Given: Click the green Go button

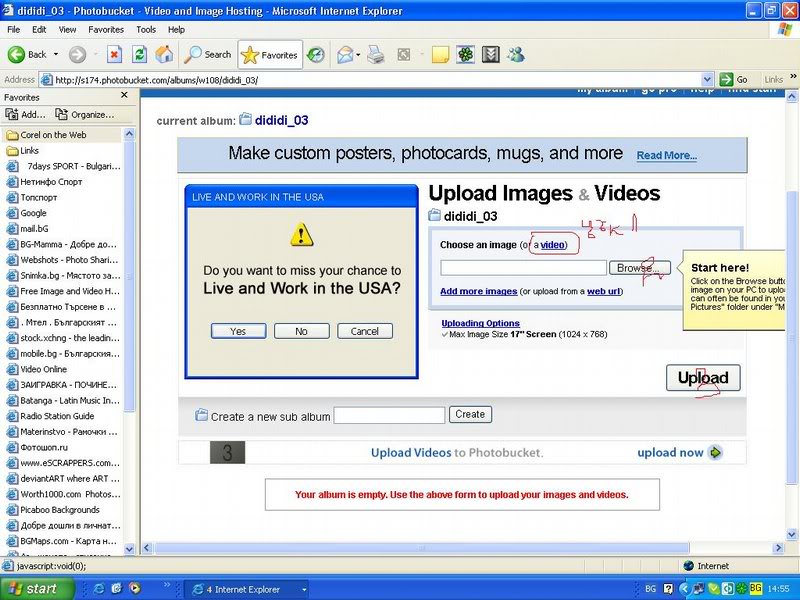Looking at the screenshot, I should (x=735, y=79).
